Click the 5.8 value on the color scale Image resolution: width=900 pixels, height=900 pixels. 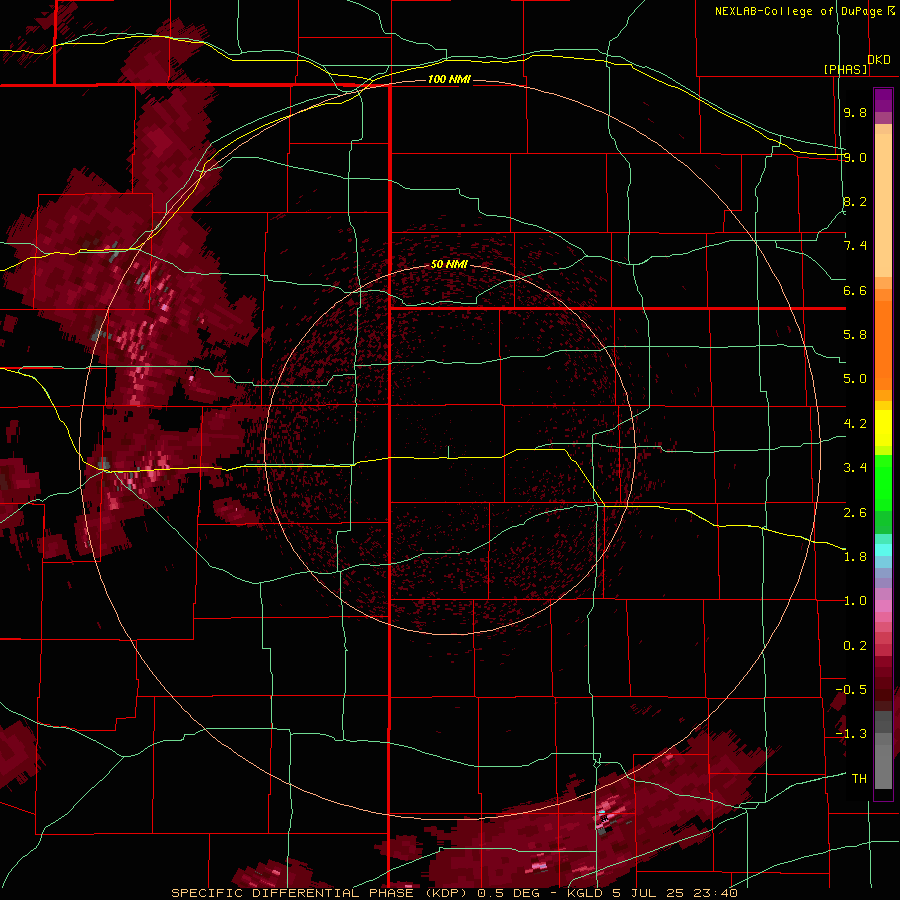pos(855,335)
